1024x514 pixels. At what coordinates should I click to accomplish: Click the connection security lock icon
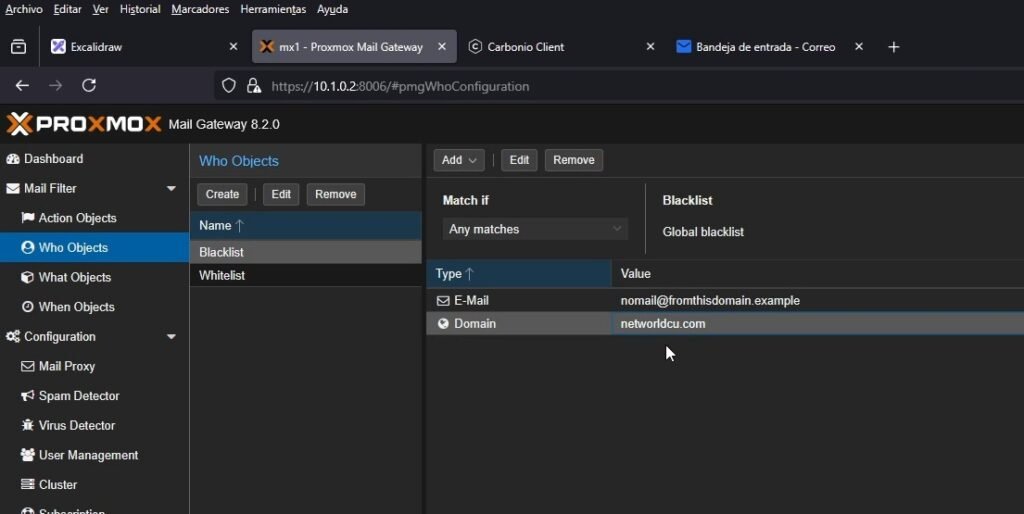(x=254, y=86)
